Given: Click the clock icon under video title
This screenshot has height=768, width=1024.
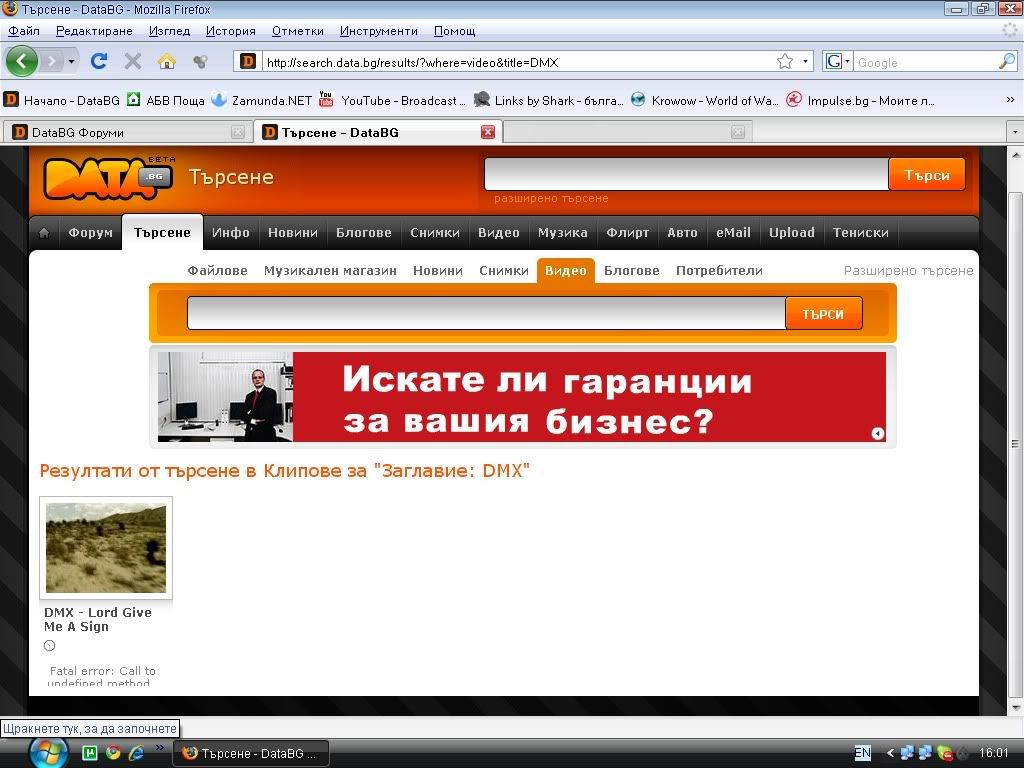Looking at the screenshot, I should tap(50, 646).
